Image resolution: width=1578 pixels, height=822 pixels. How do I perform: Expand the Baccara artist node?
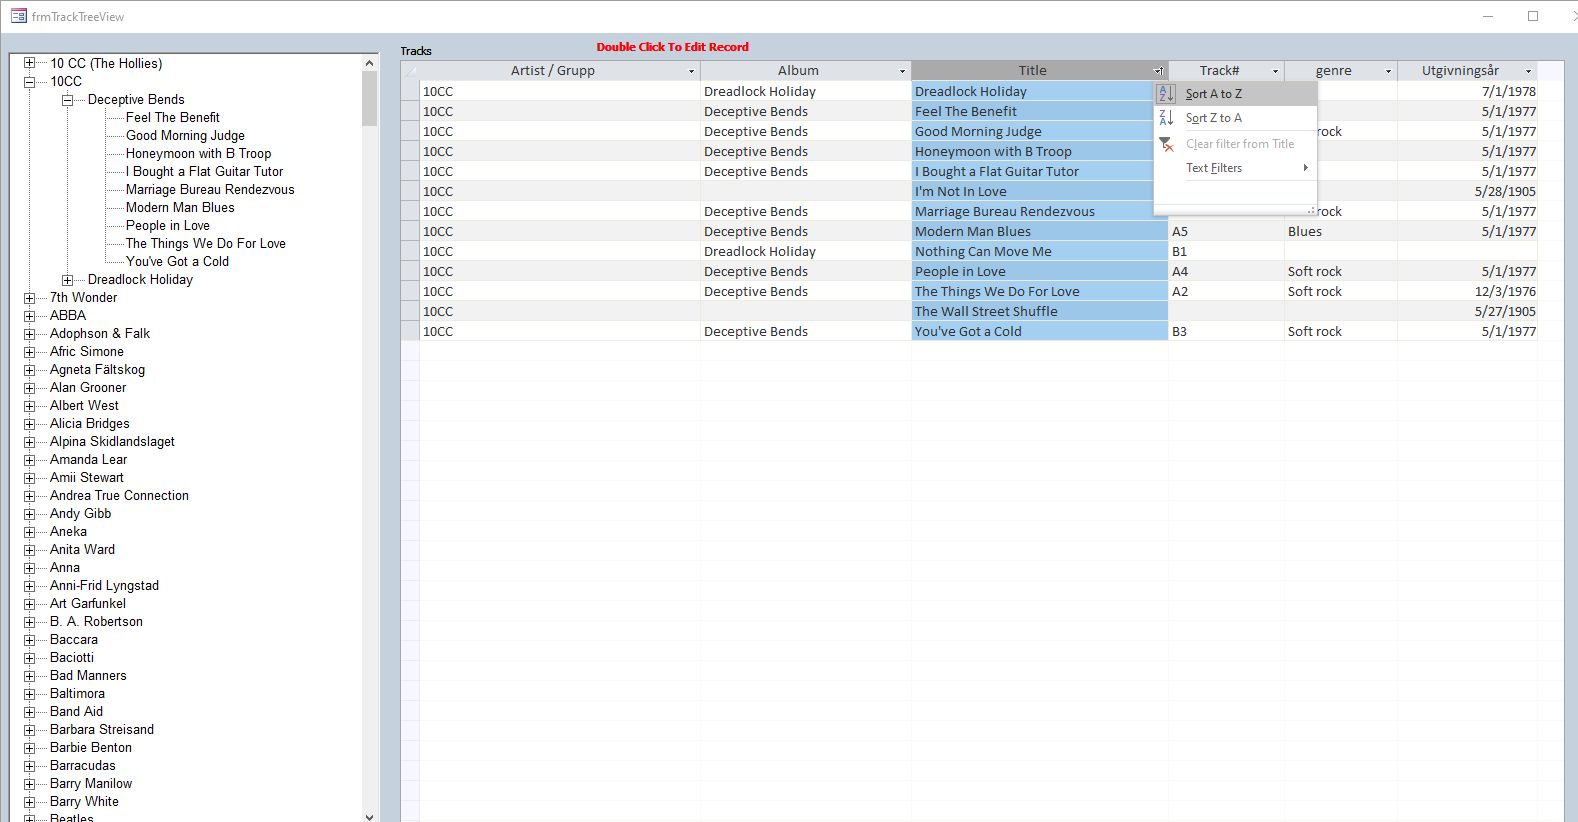29,640
